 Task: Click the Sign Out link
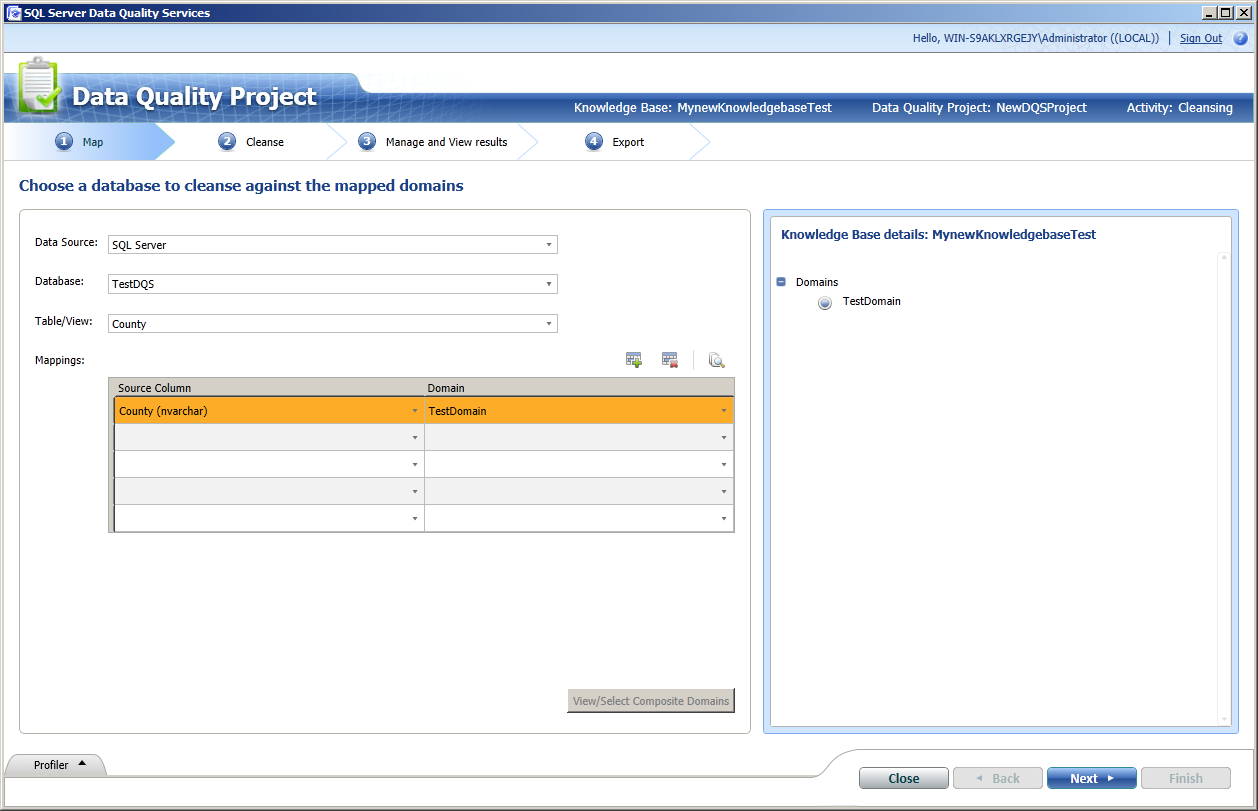click(x=1200, y=37)
